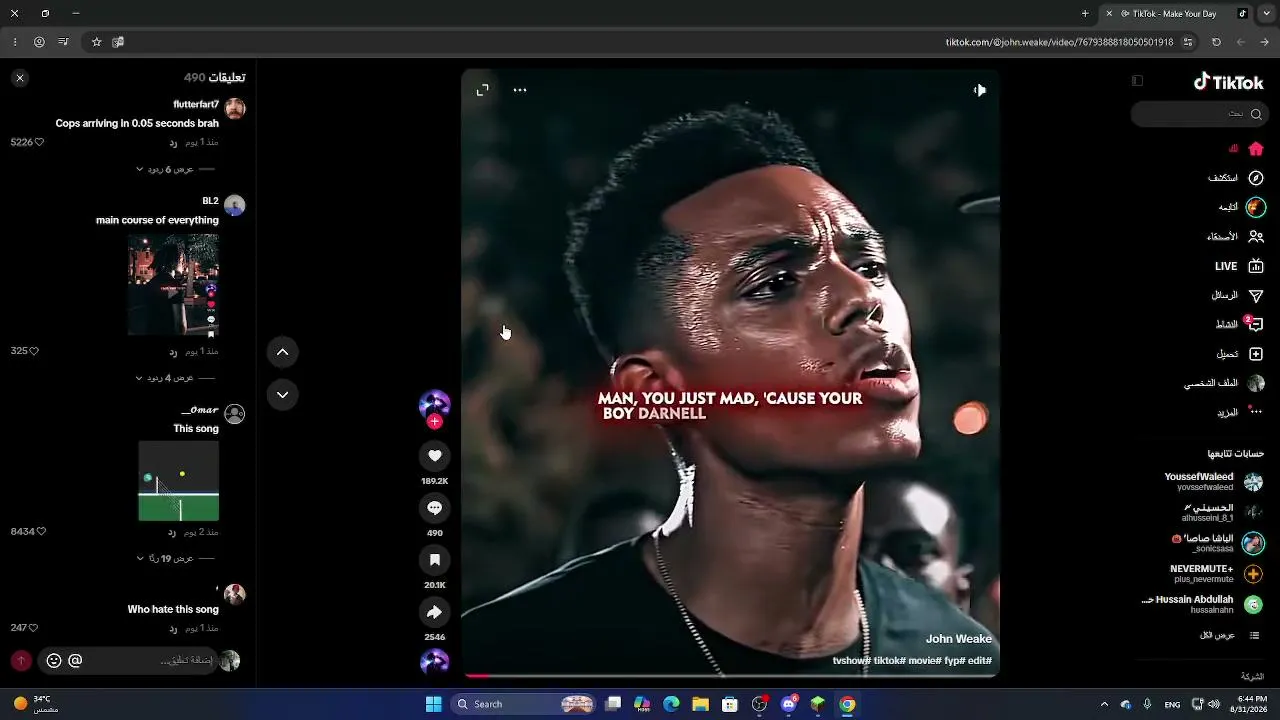Open the NEVERMUTE+ followed account

pos(1216,574)
